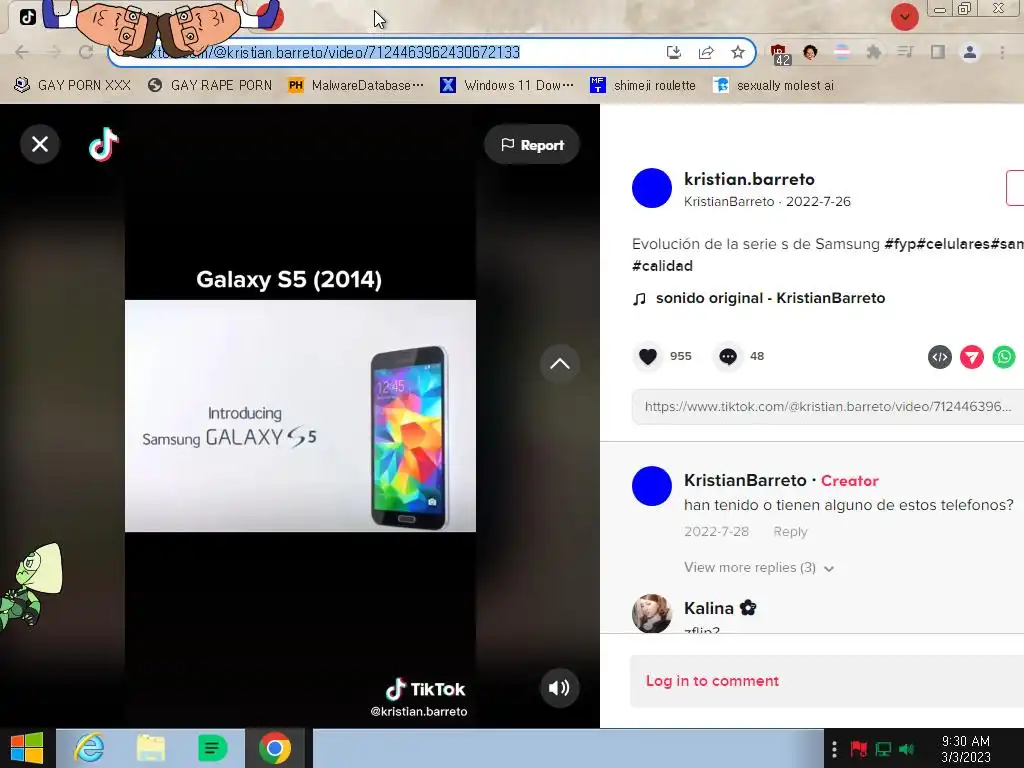Open the MalwareDatabase bookmark
This screenshot has width=1024, height=768.
(x=356, y=85)
